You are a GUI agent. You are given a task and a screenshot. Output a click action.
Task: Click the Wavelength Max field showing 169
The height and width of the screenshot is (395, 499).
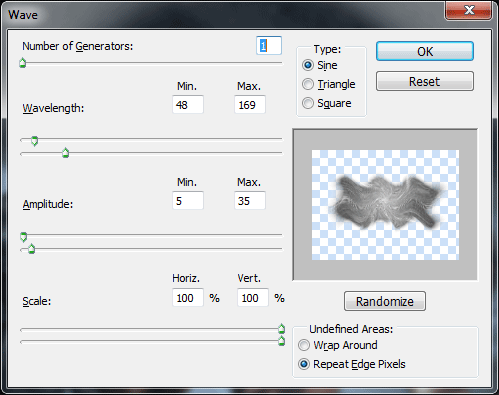[250, 105]
